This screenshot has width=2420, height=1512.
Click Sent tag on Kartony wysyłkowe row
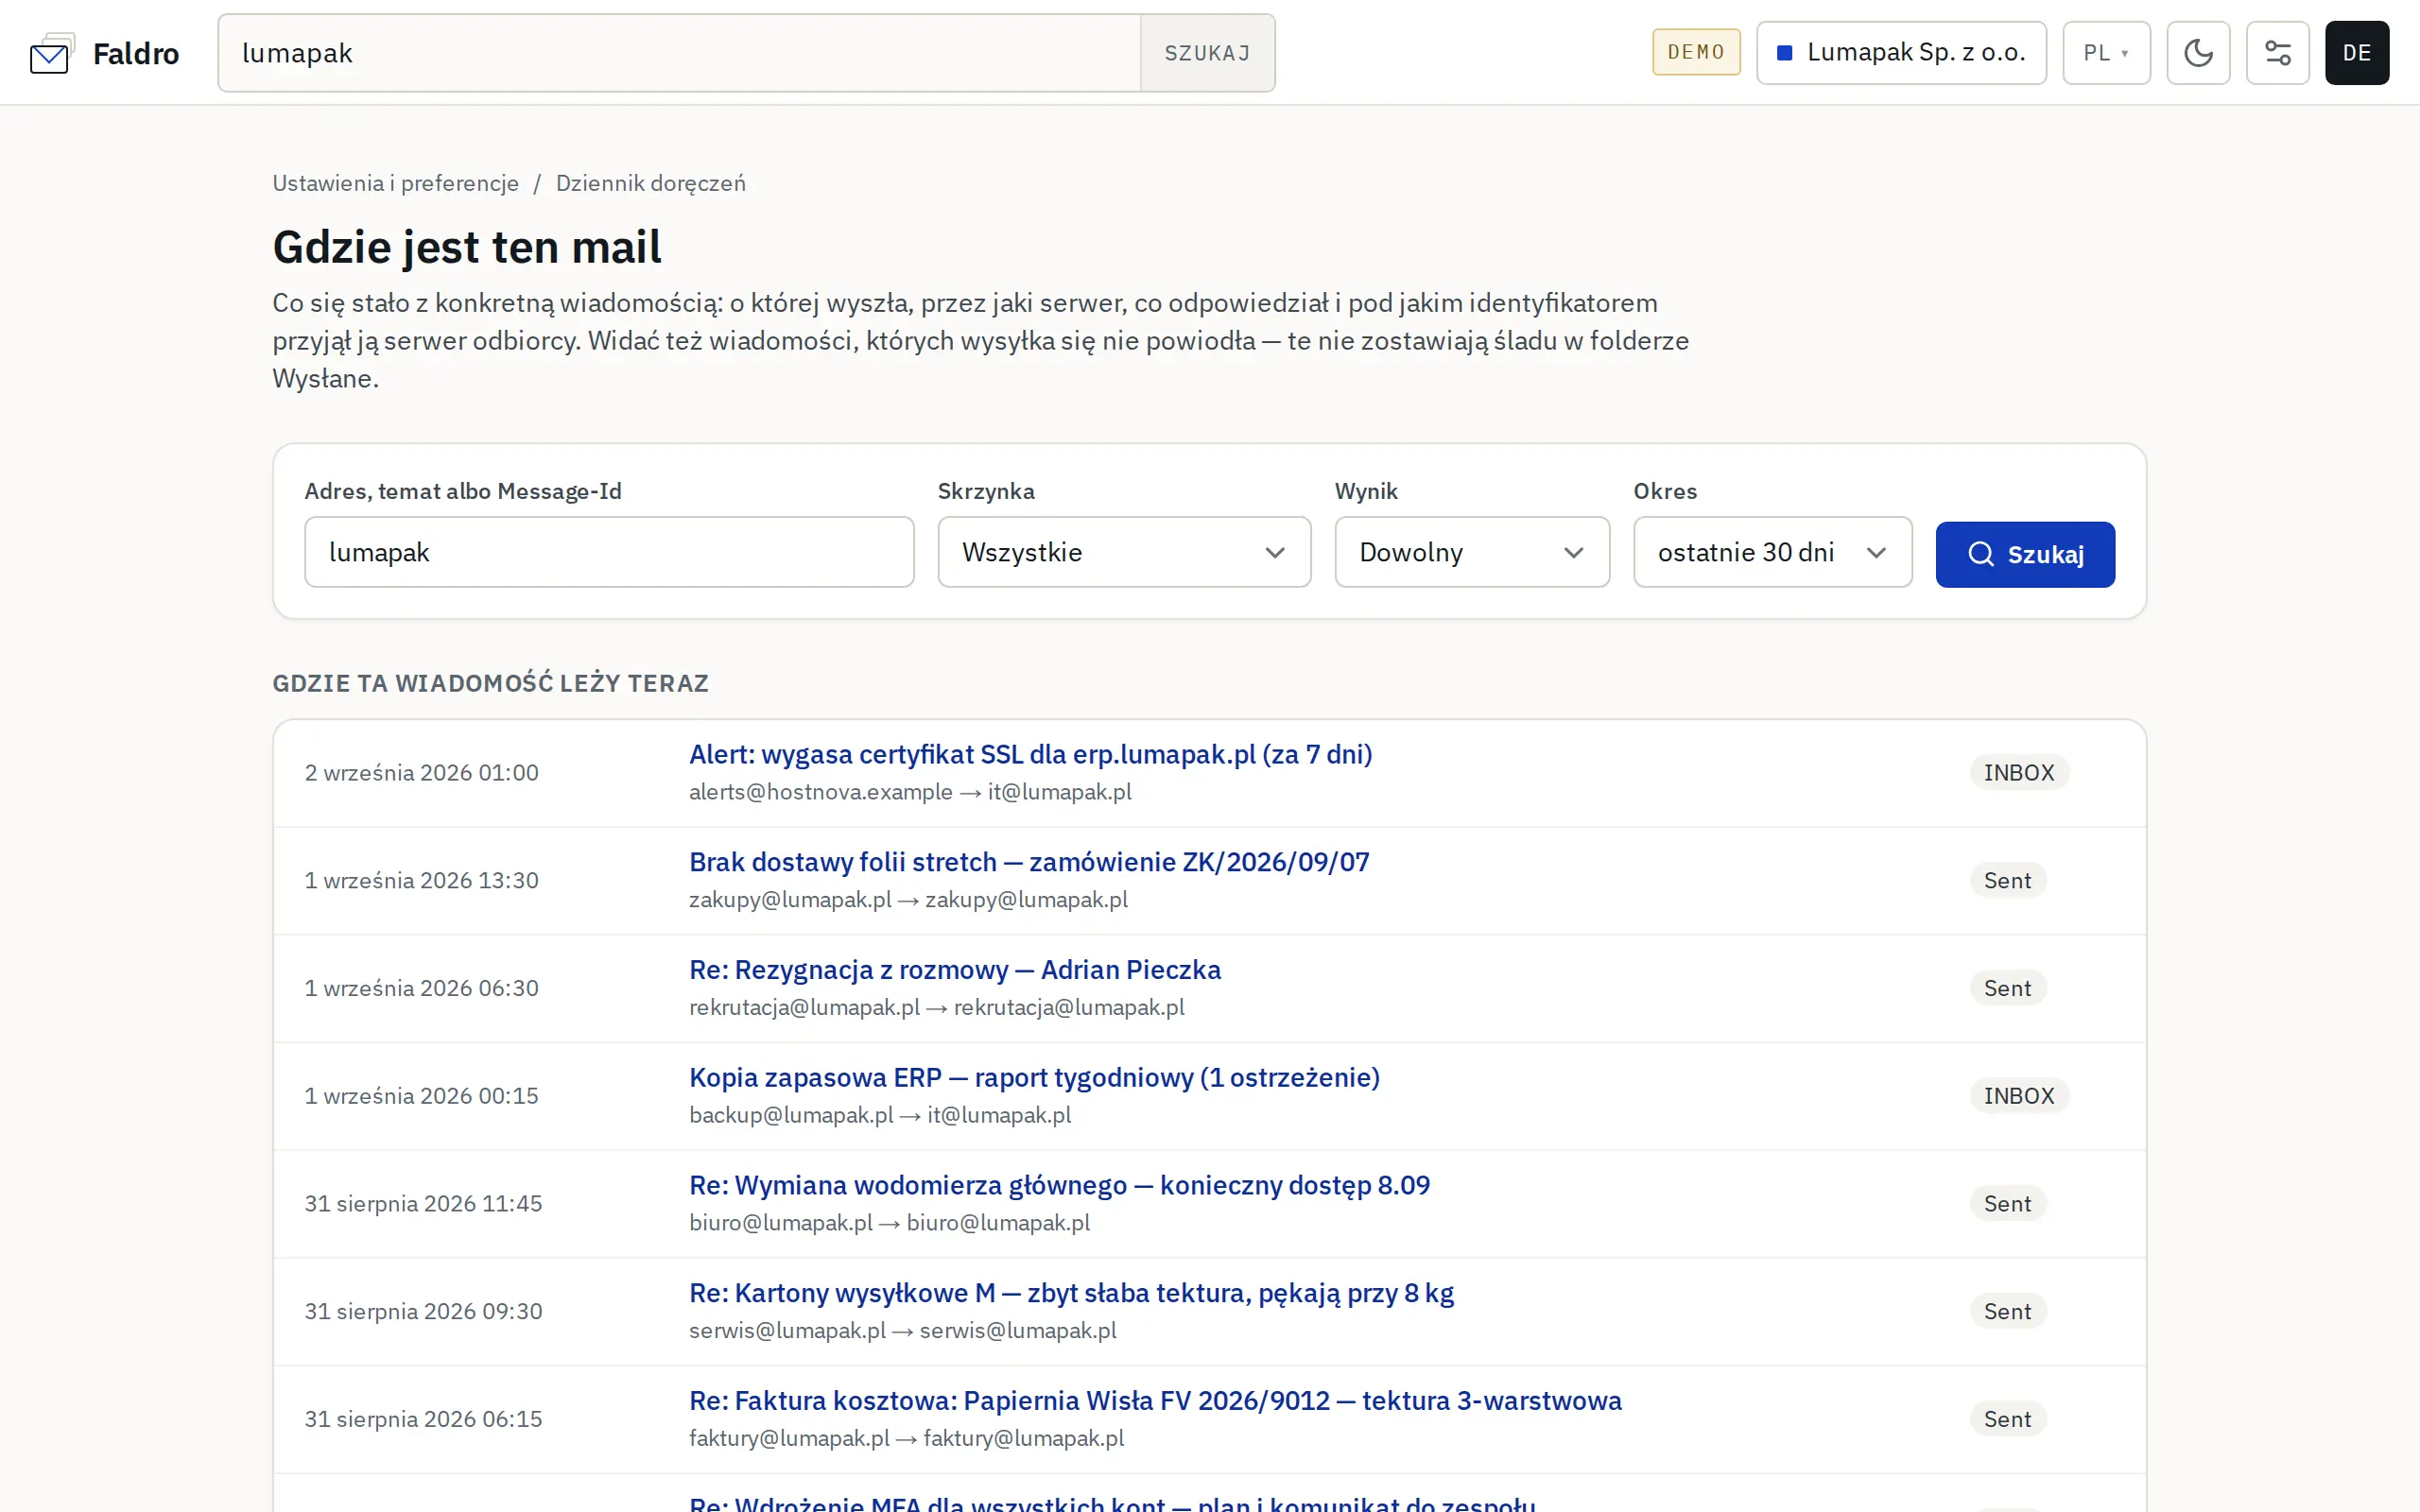2007,1312
